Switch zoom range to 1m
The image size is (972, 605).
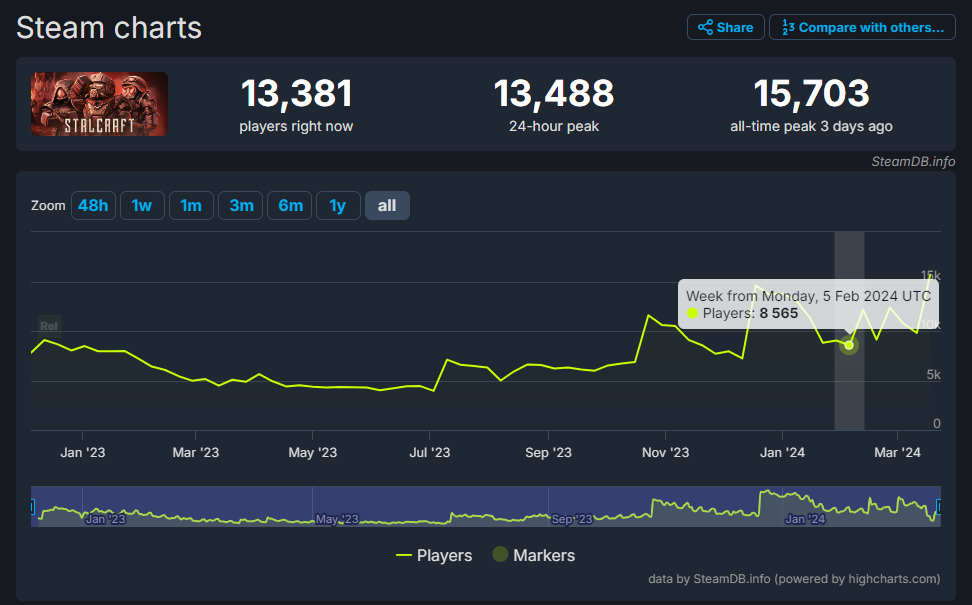tap(191, 206)
